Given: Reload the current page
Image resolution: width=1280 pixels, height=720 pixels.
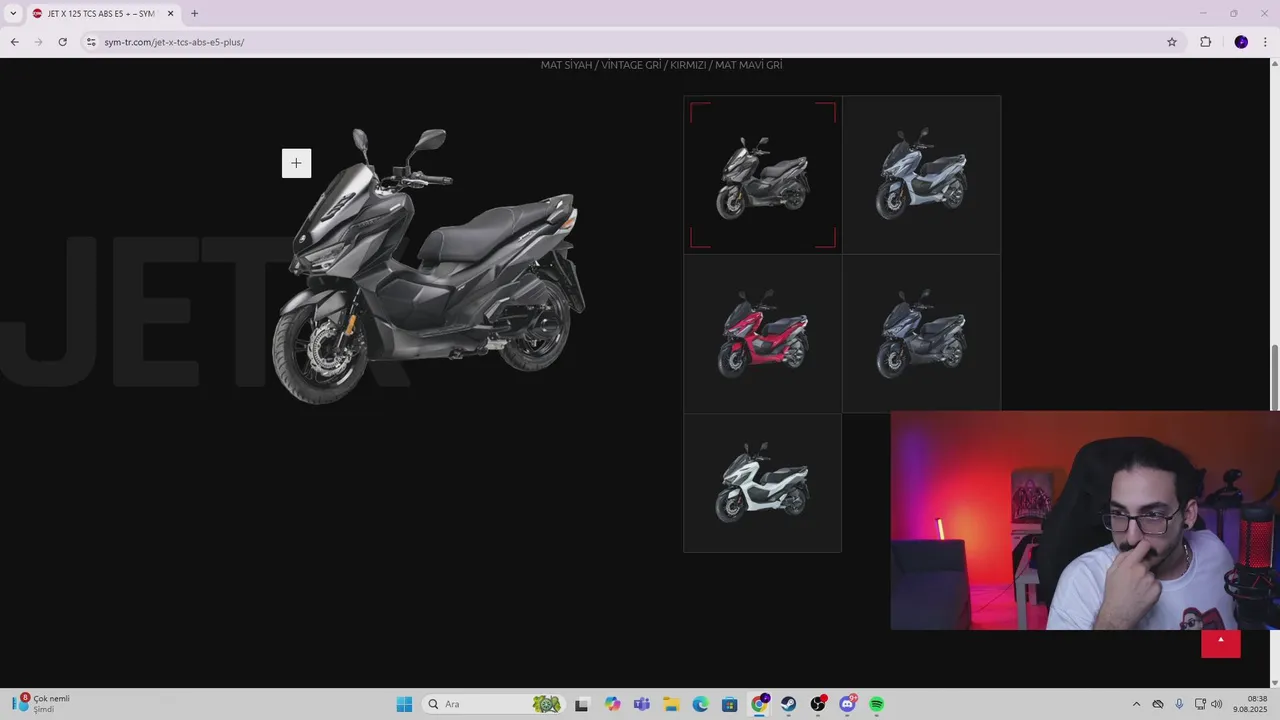Looking at the screenshot, I should click(62, 42).
